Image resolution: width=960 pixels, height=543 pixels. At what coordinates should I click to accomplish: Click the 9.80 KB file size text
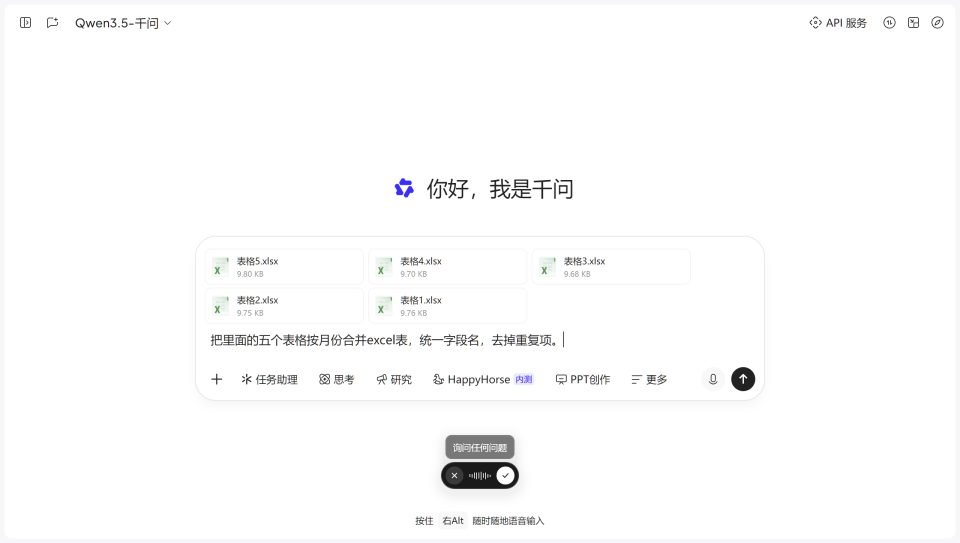[x=250, y=274]
